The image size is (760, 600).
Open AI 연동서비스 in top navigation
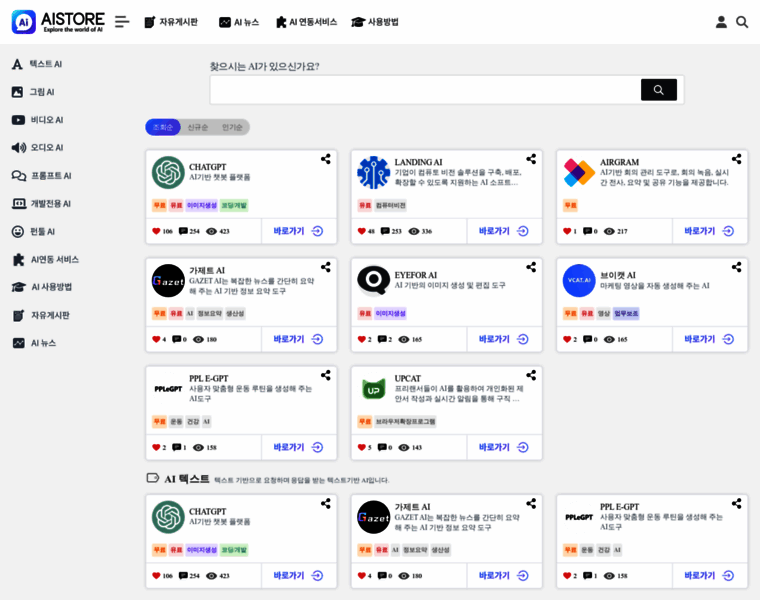[306, 22]
